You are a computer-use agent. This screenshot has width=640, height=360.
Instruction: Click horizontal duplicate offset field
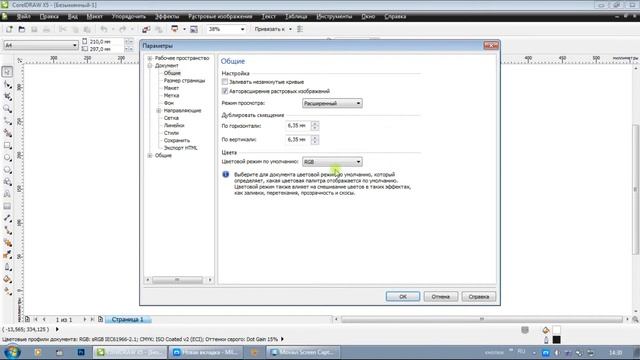(x=298, y=126)
